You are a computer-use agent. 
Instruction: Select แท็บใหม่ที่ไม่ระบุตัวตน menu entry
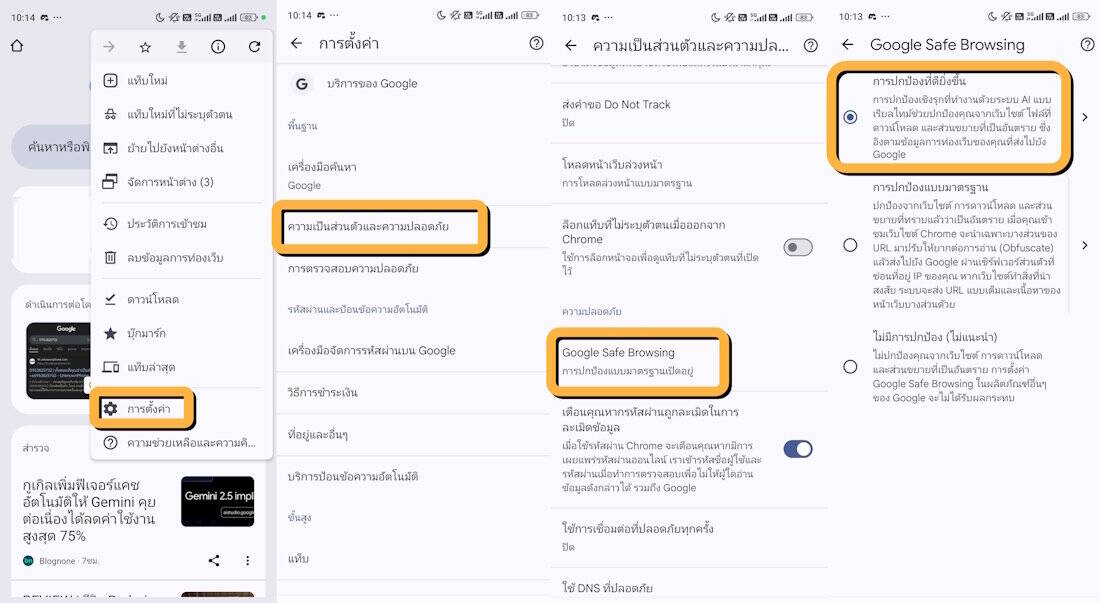point(180,114)
